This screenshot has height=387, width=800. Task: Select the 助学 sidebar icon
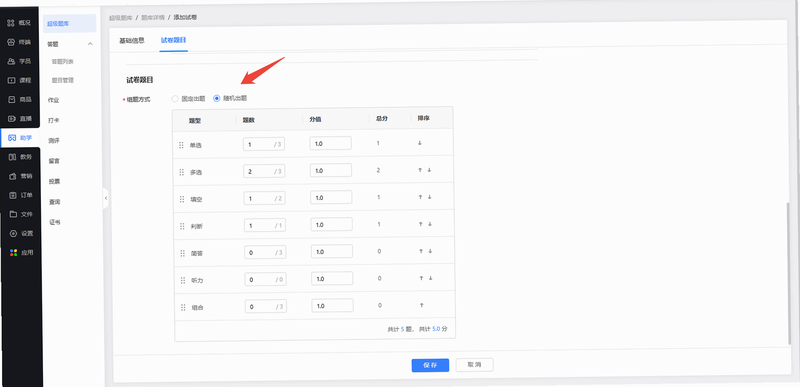point(12,138)
